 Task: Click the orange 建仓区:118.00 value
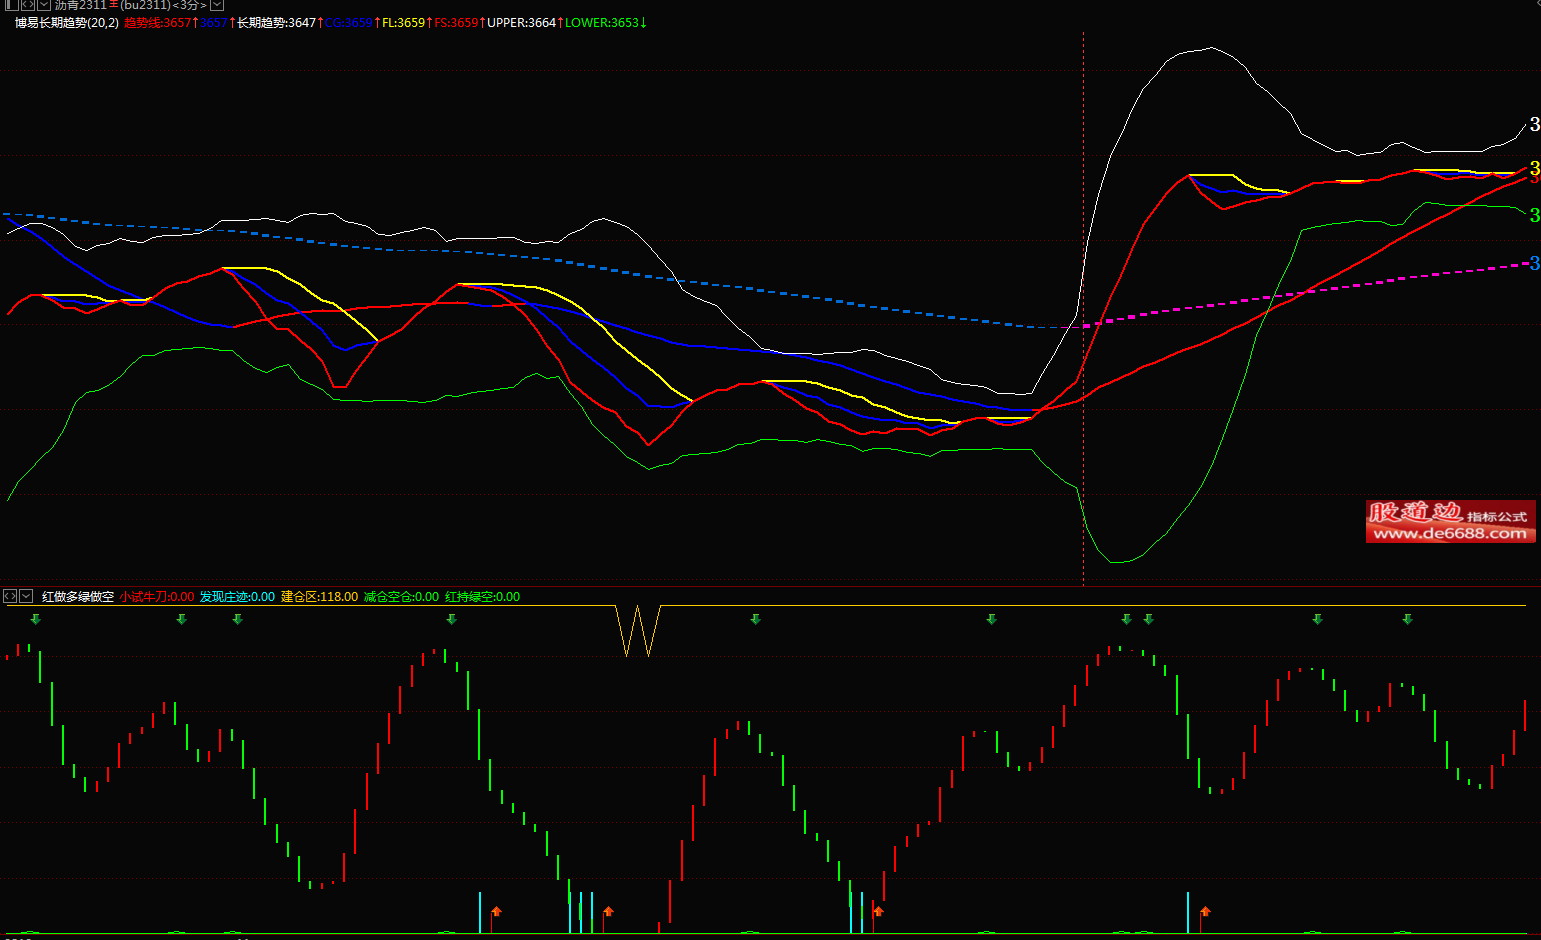click(x=319, y=596)
